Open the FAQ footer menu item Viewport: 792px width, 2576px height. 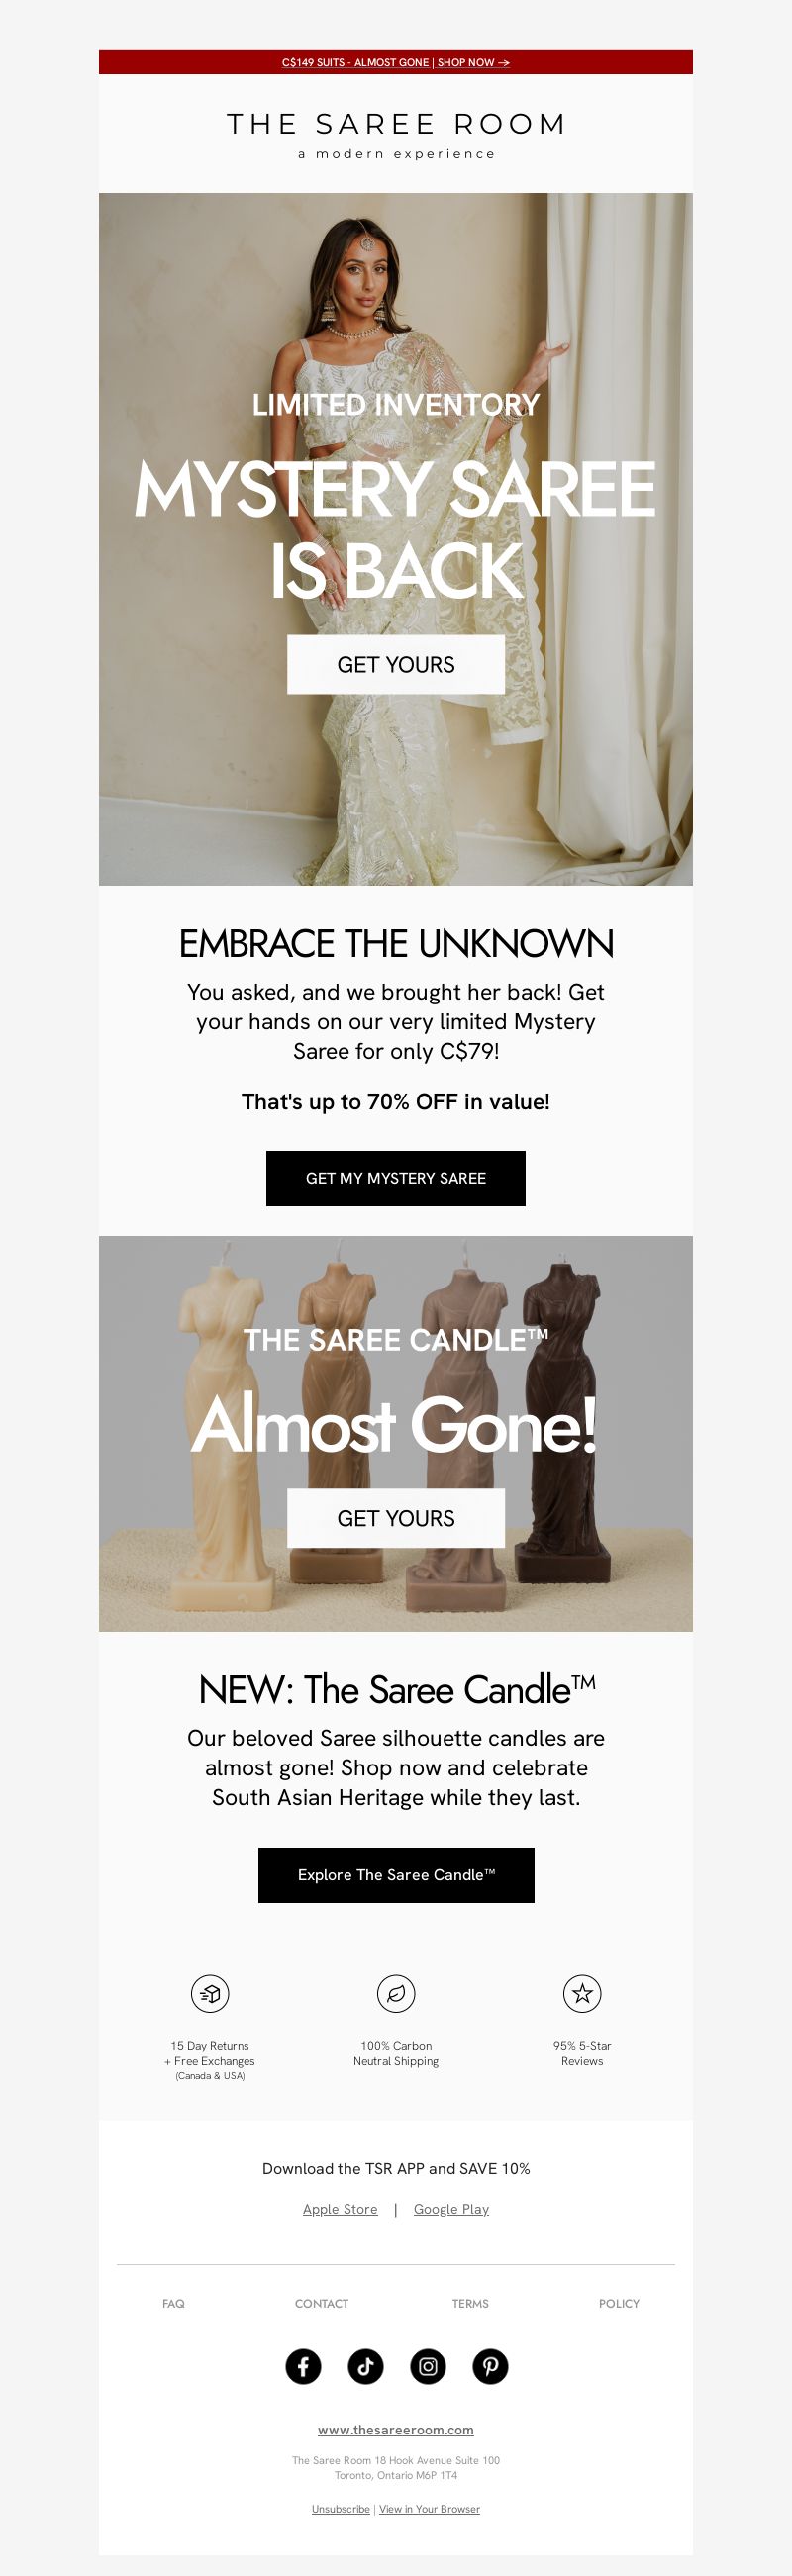[173, 2303]
